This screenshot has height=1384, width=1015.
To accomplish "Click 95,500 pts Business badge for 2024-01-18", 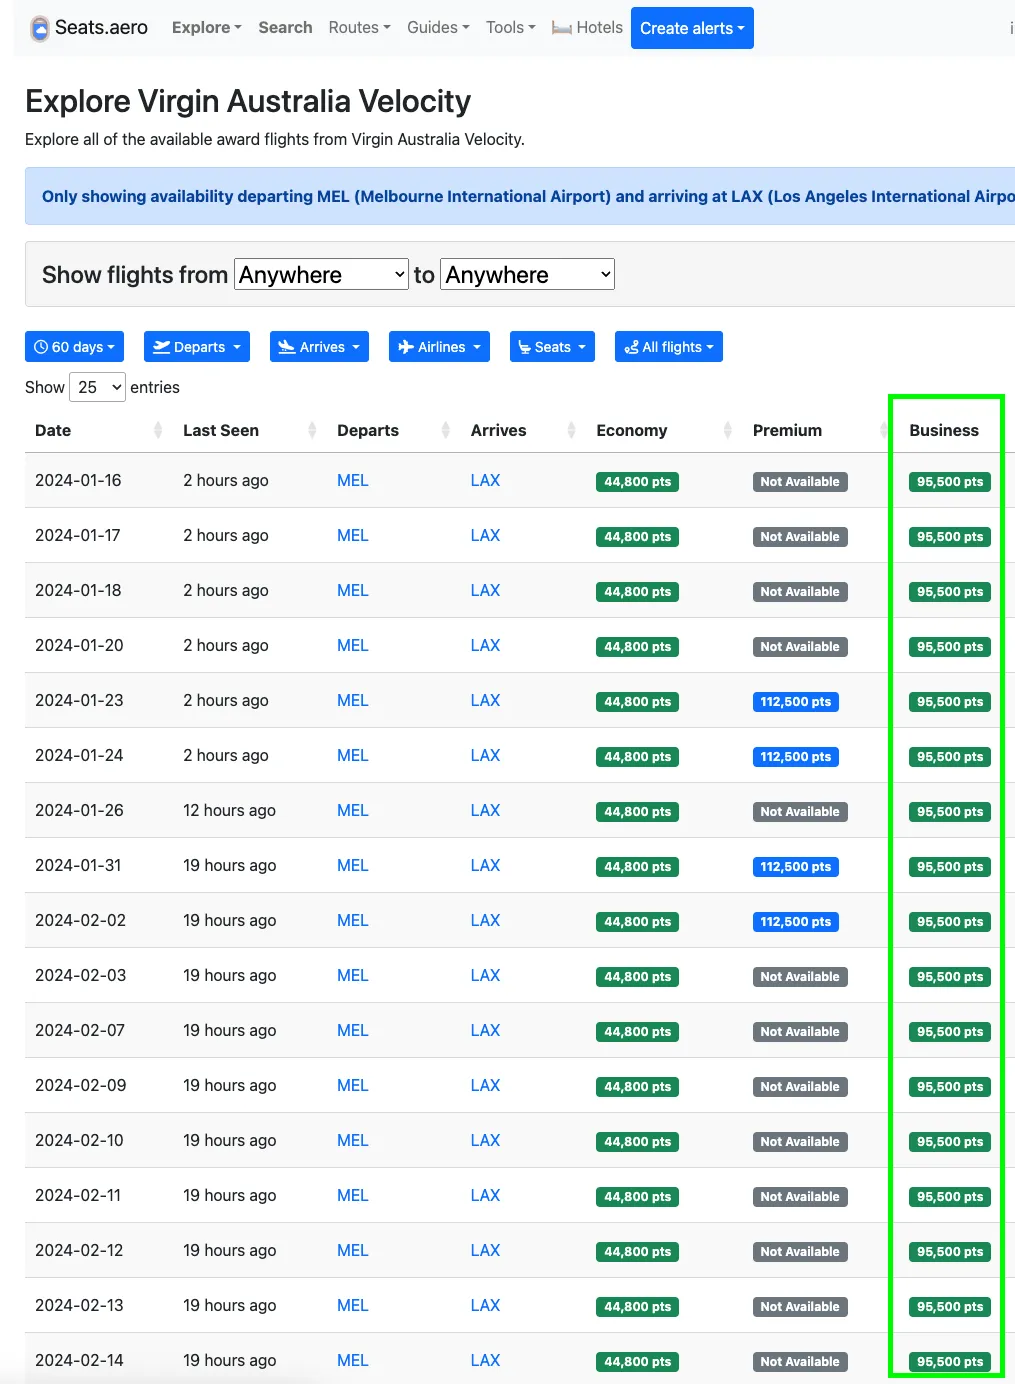I will 950,592.
